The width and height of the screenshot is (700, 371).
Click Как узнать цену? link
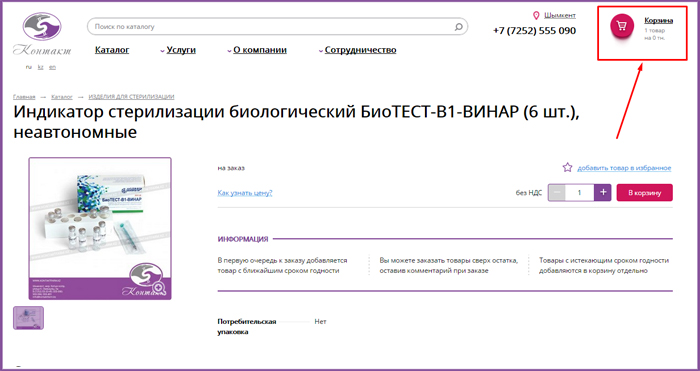pos(245,193)
